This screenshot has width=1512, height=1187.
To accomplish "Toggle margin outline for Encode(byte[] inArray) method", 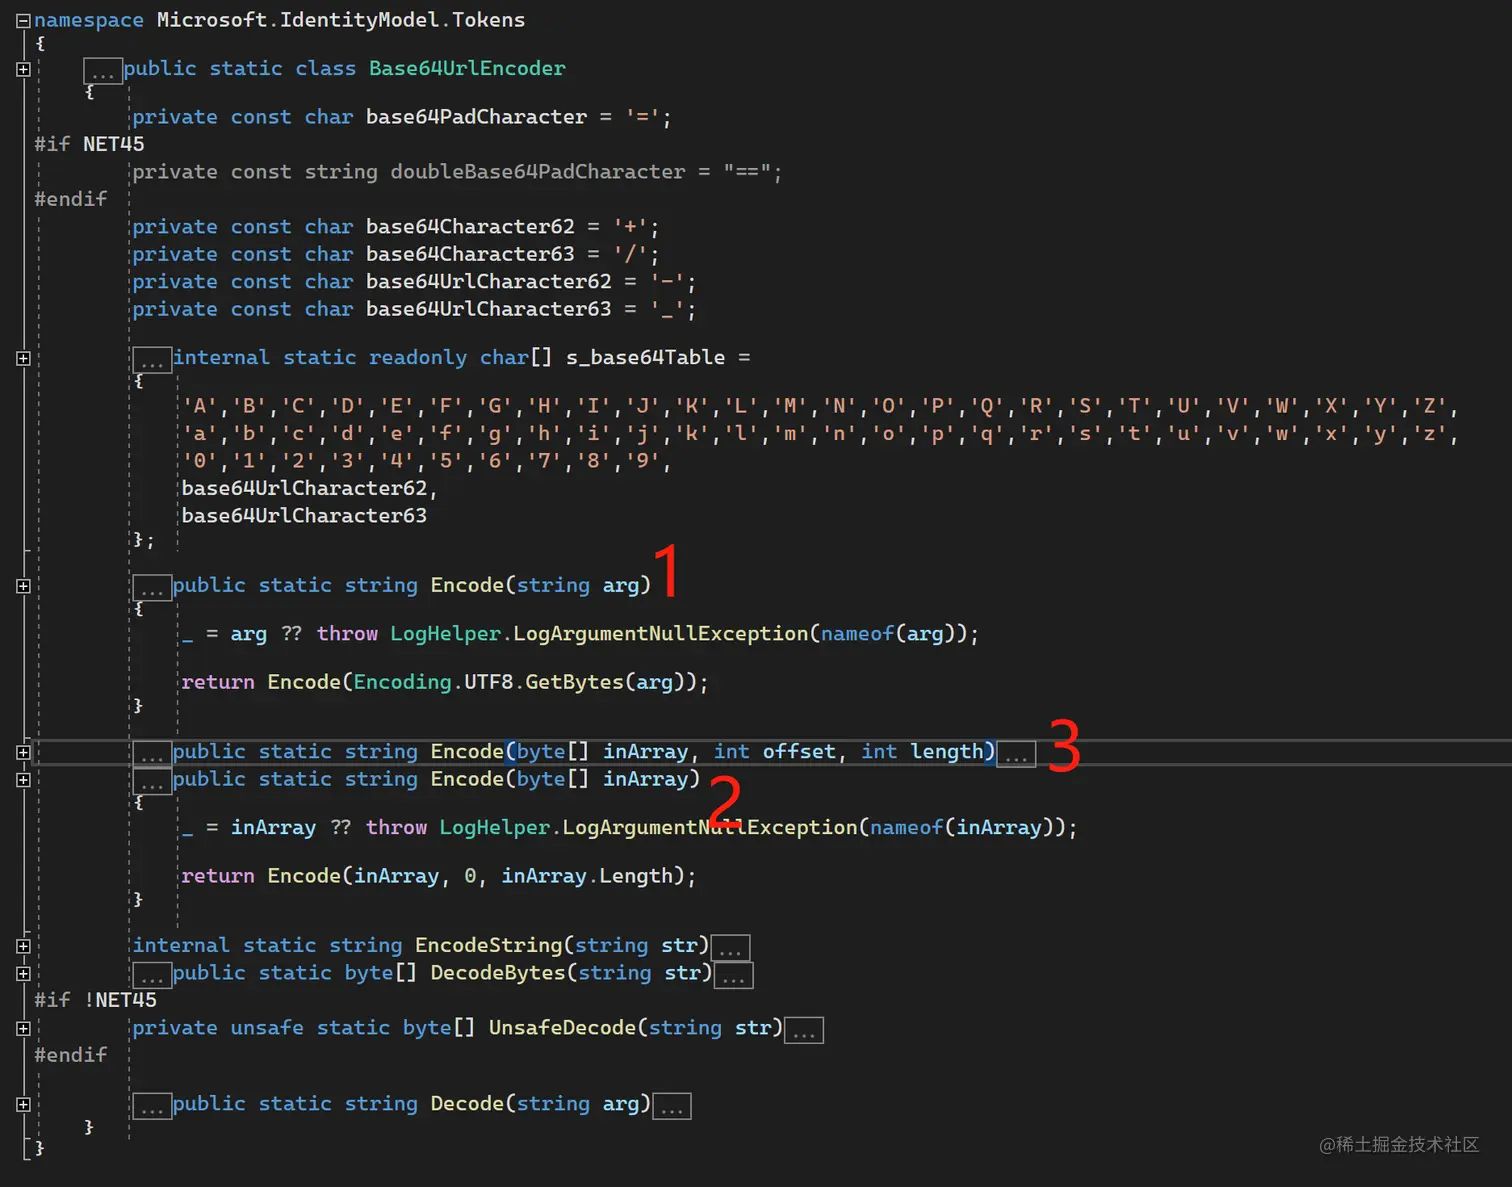I will click(23, 780).
